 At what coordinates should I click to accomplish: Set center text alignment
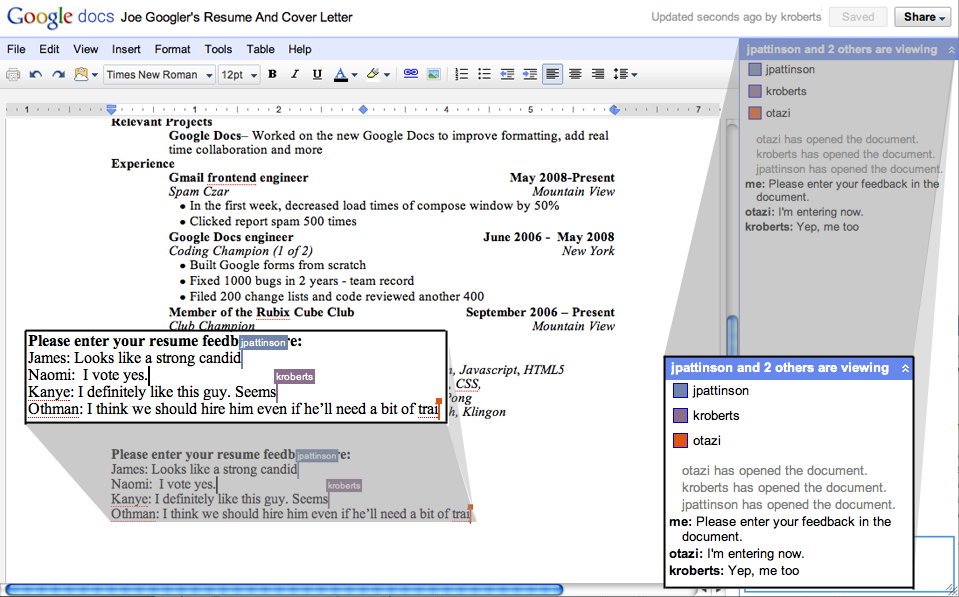[575, 74]
